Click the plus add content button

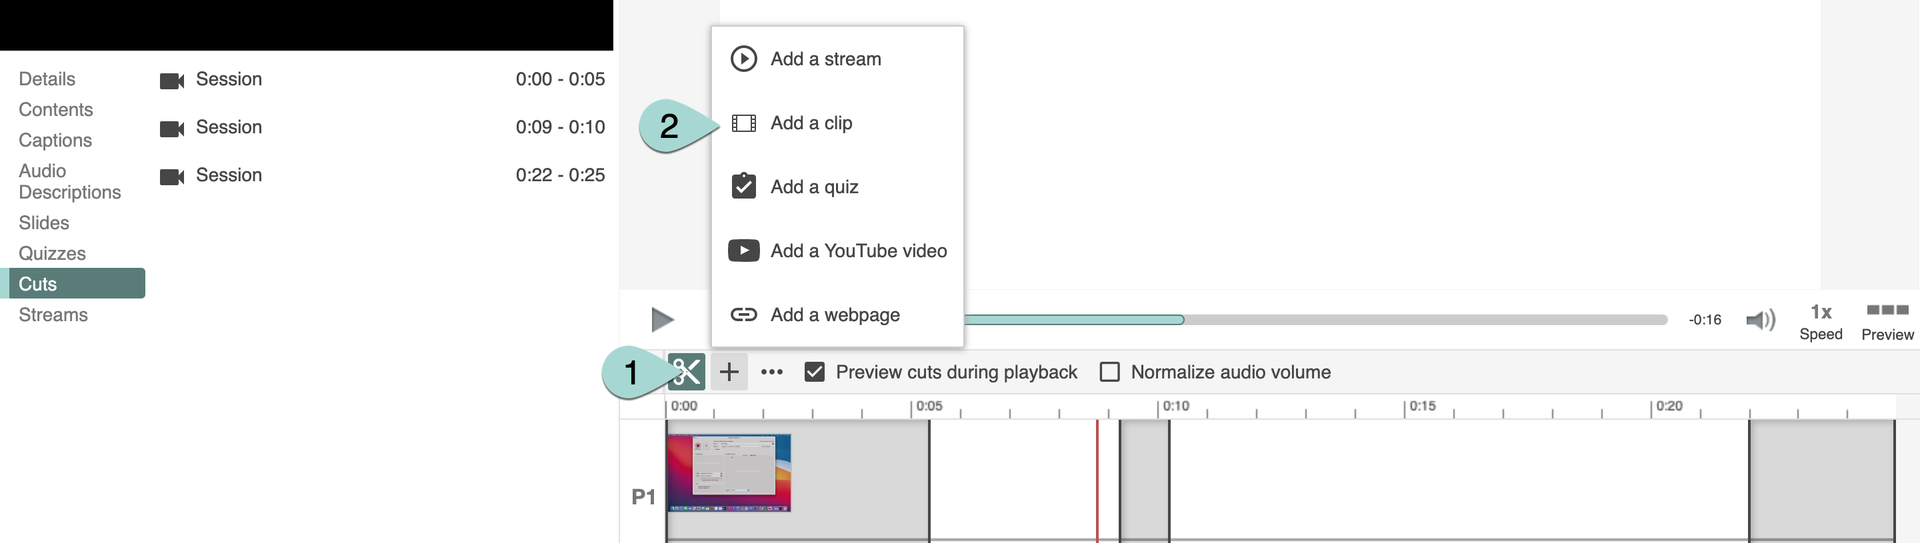[x=729, y=372]
